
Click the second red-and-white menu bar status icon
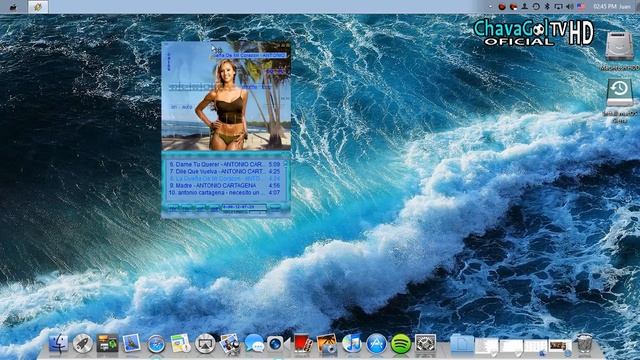pos(513,7)
